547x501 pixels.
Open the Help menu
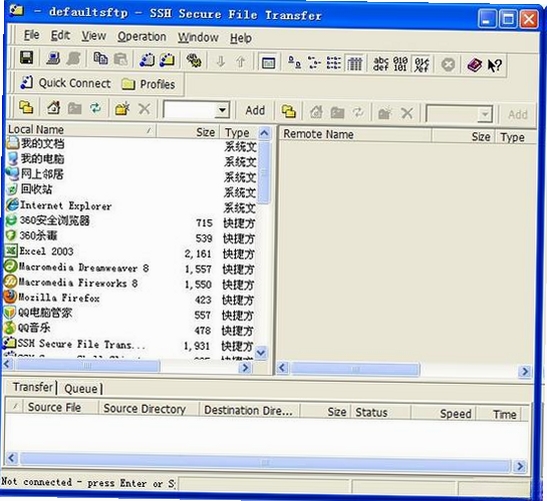tap(241, 38)
